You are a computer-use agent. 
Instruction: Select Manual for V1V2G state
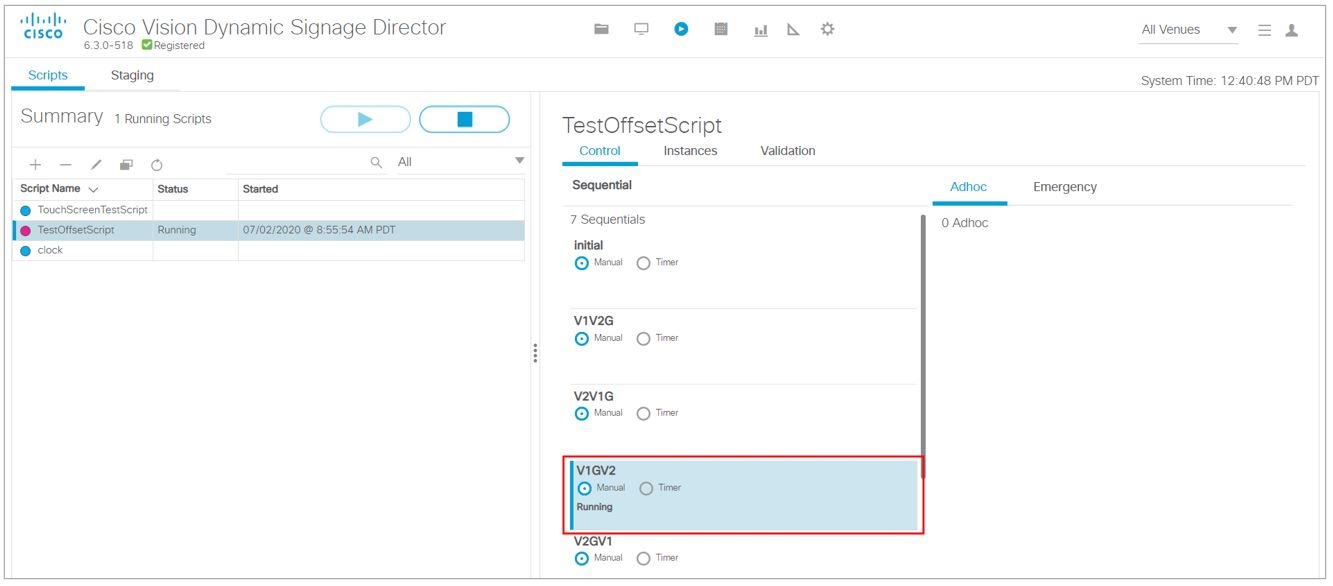click(x=582, y=338)
